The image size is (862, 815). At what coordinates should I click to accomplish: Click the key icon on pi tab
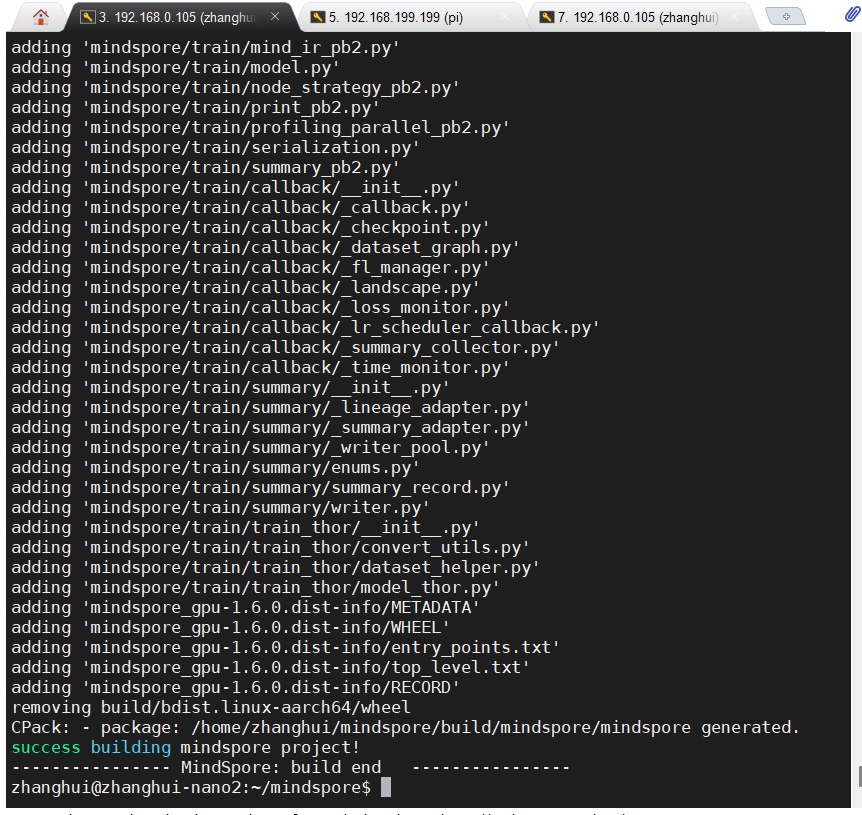pyautogui.click(x=318, y=18)
